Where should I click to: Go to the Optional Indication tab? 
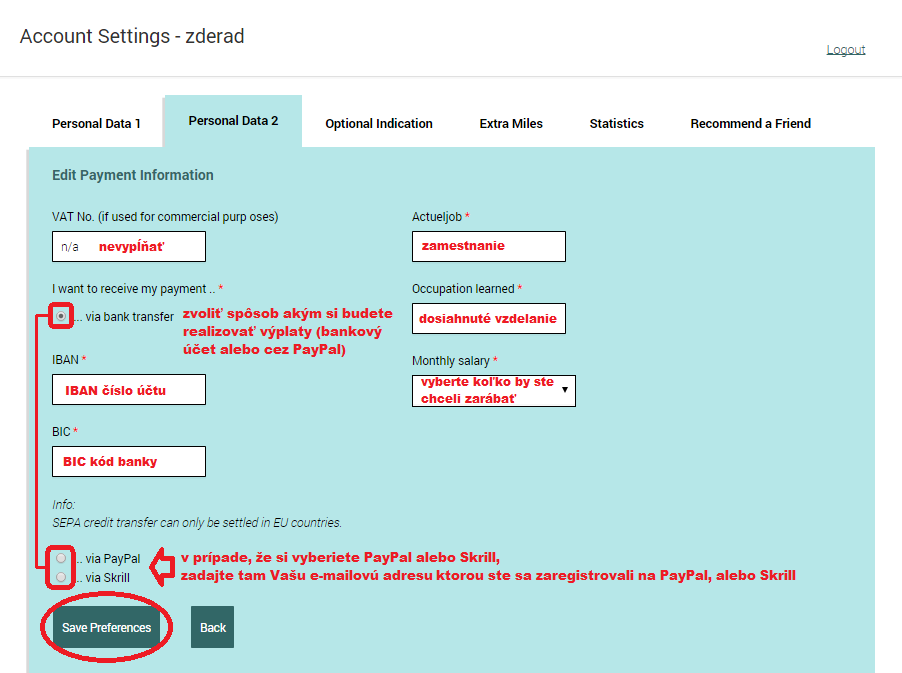click(x=379, y=124)
